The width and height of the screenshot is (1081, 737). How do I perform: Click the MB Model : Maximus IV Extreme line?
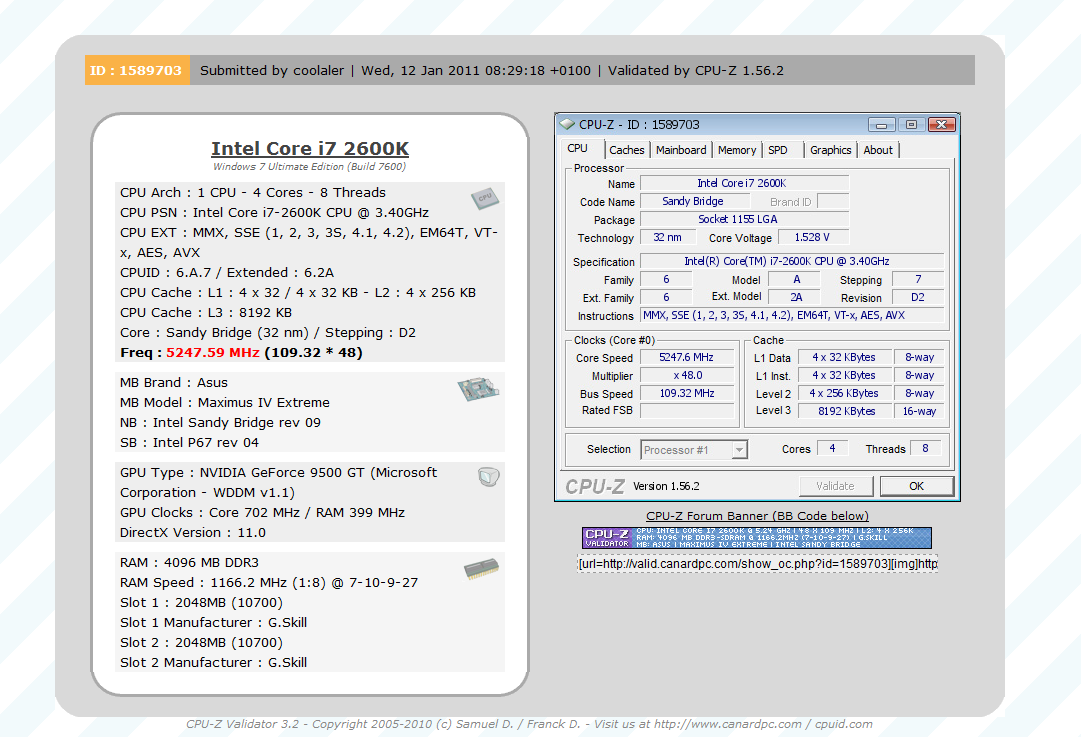coord(225,403)
